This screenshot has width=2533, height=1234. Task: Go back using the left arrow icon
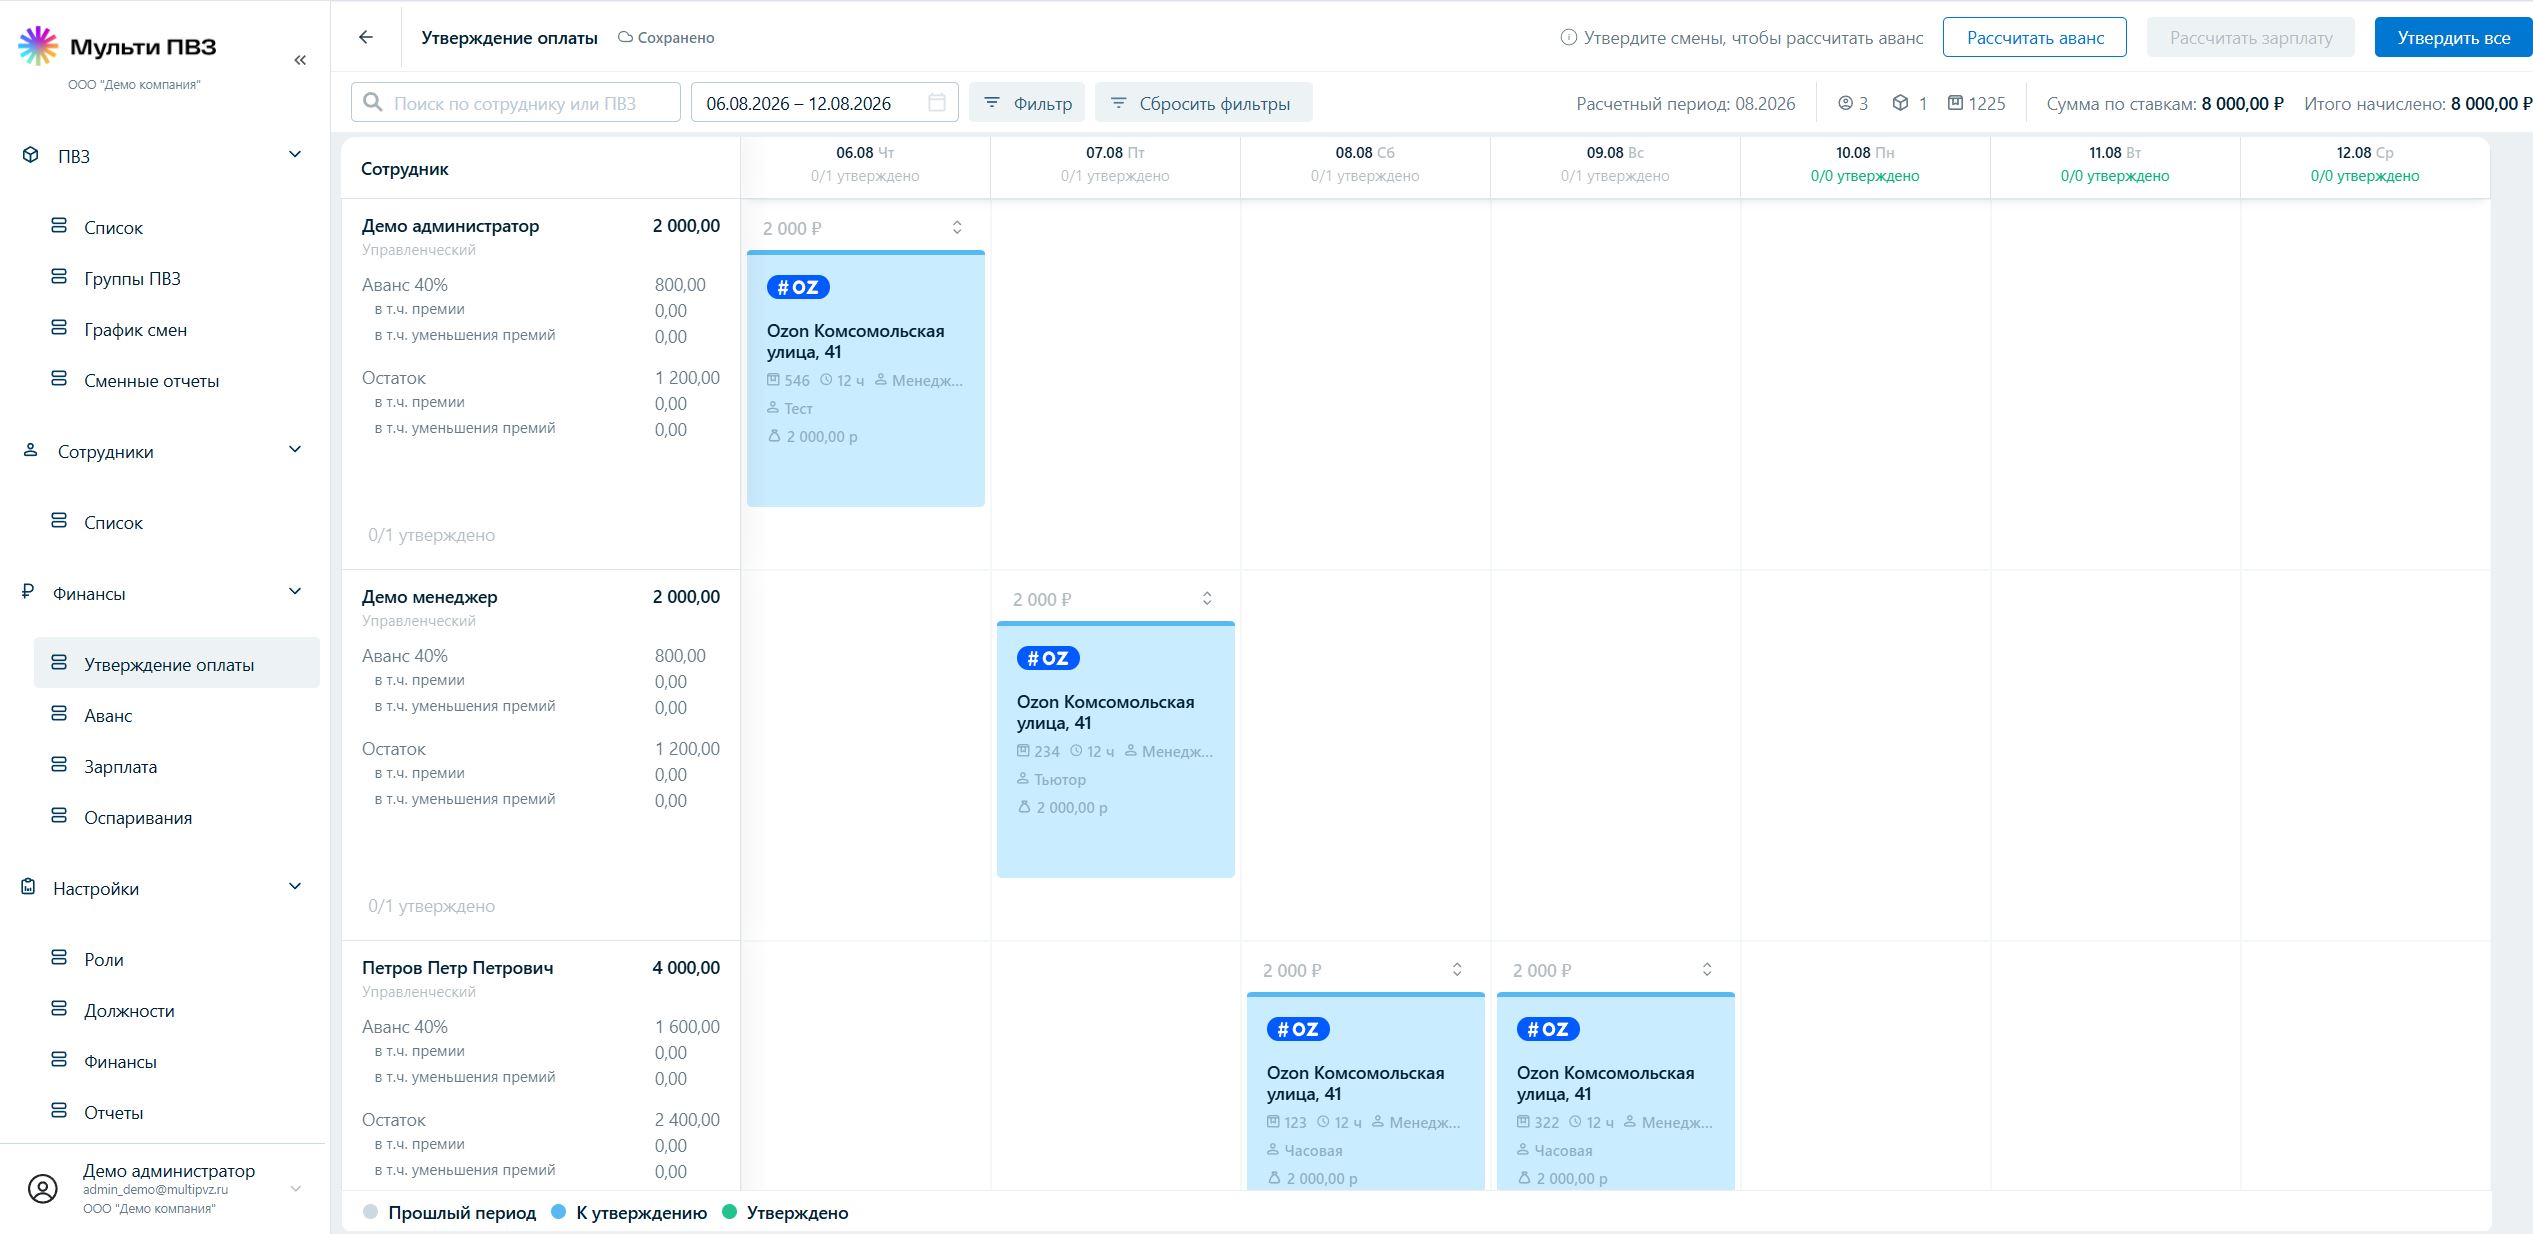tap(366, 37)
